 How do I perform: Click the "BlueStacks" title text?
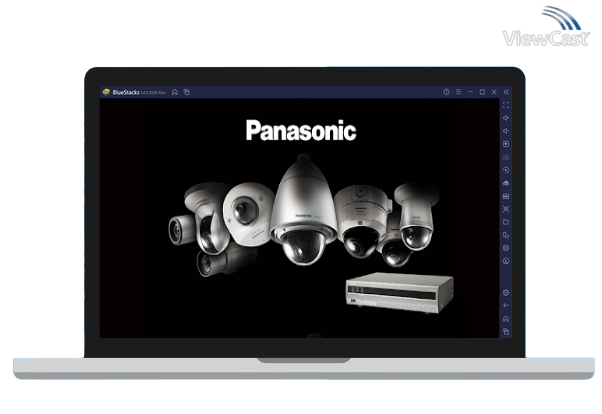[126, 92]
